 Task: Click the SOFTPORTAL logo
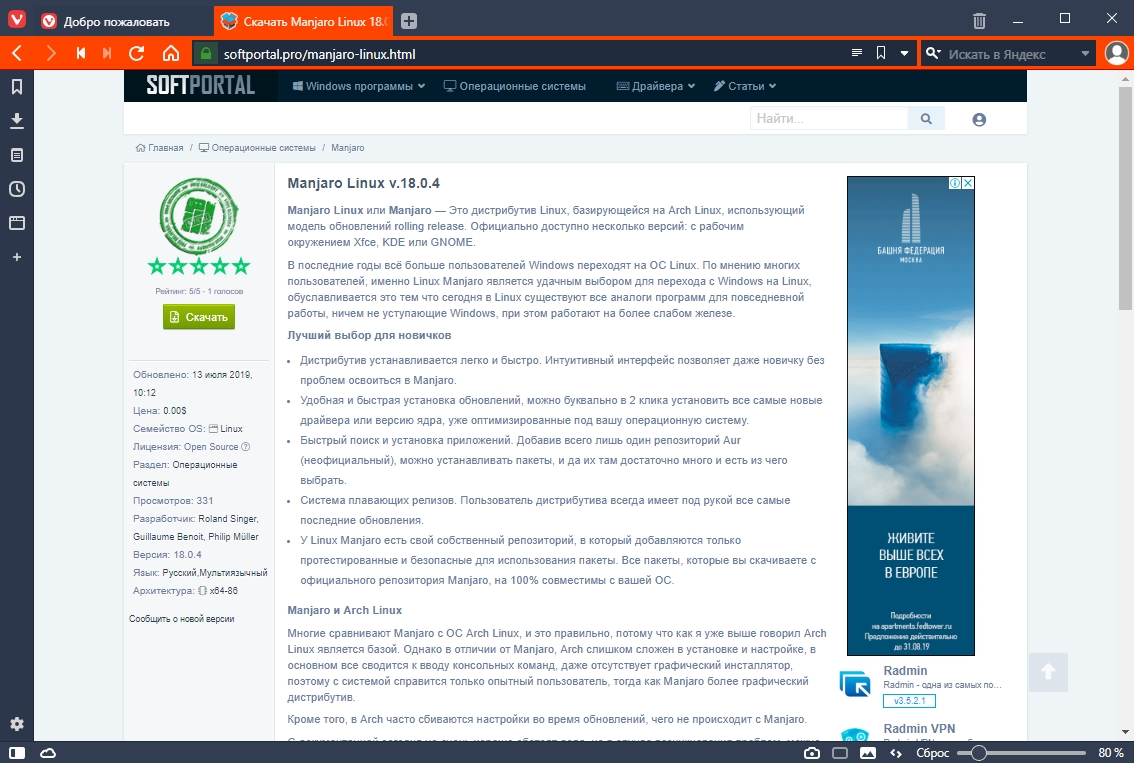tap(200, 85)
